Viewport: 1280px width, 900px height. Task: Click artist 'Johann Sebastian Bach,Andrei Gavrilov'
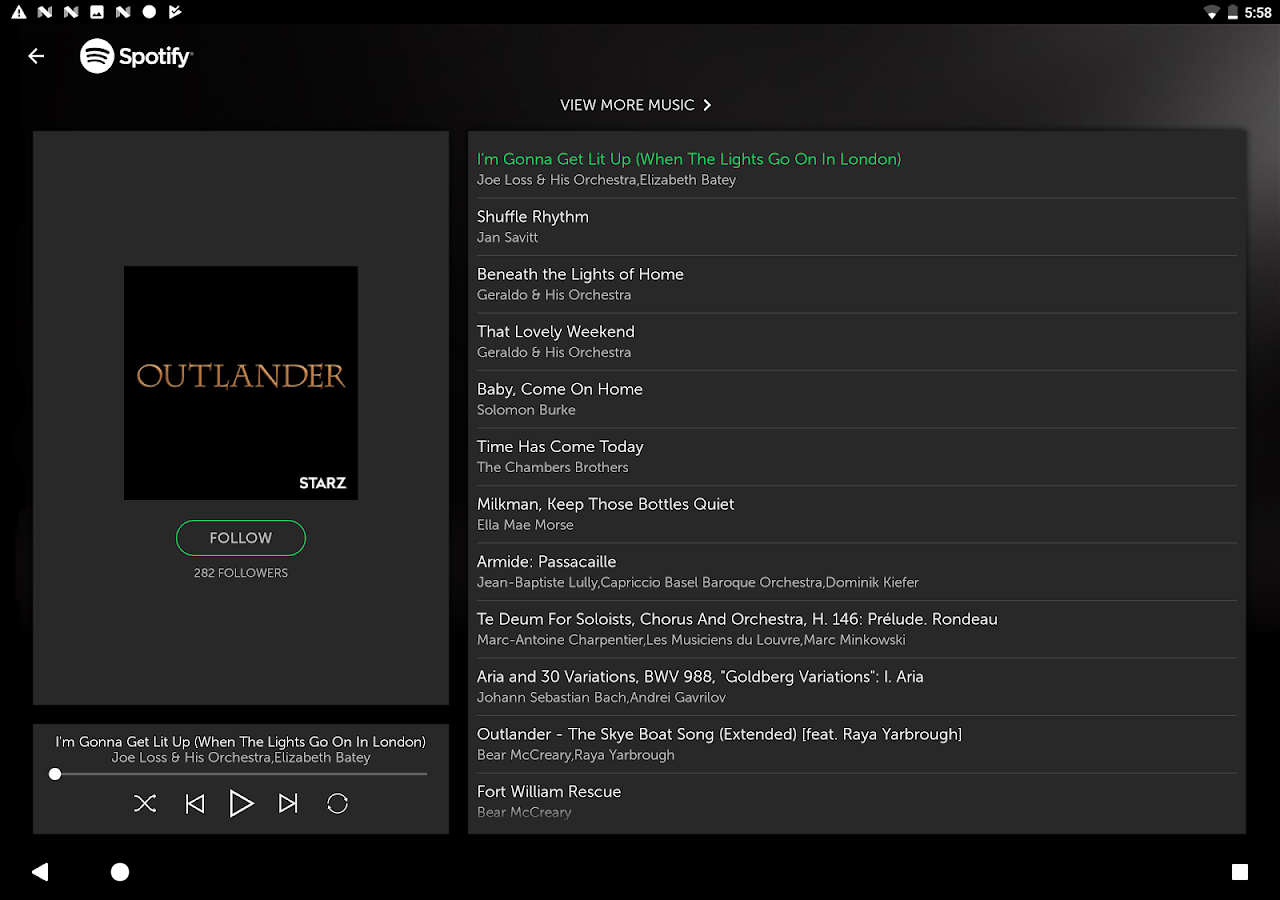pos(601,698)
